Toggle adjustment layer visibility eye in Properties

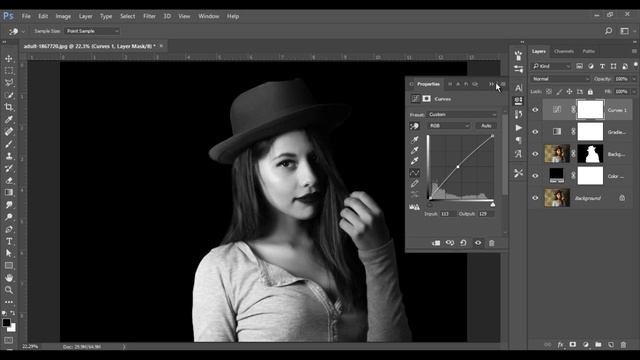pos(478,243)
